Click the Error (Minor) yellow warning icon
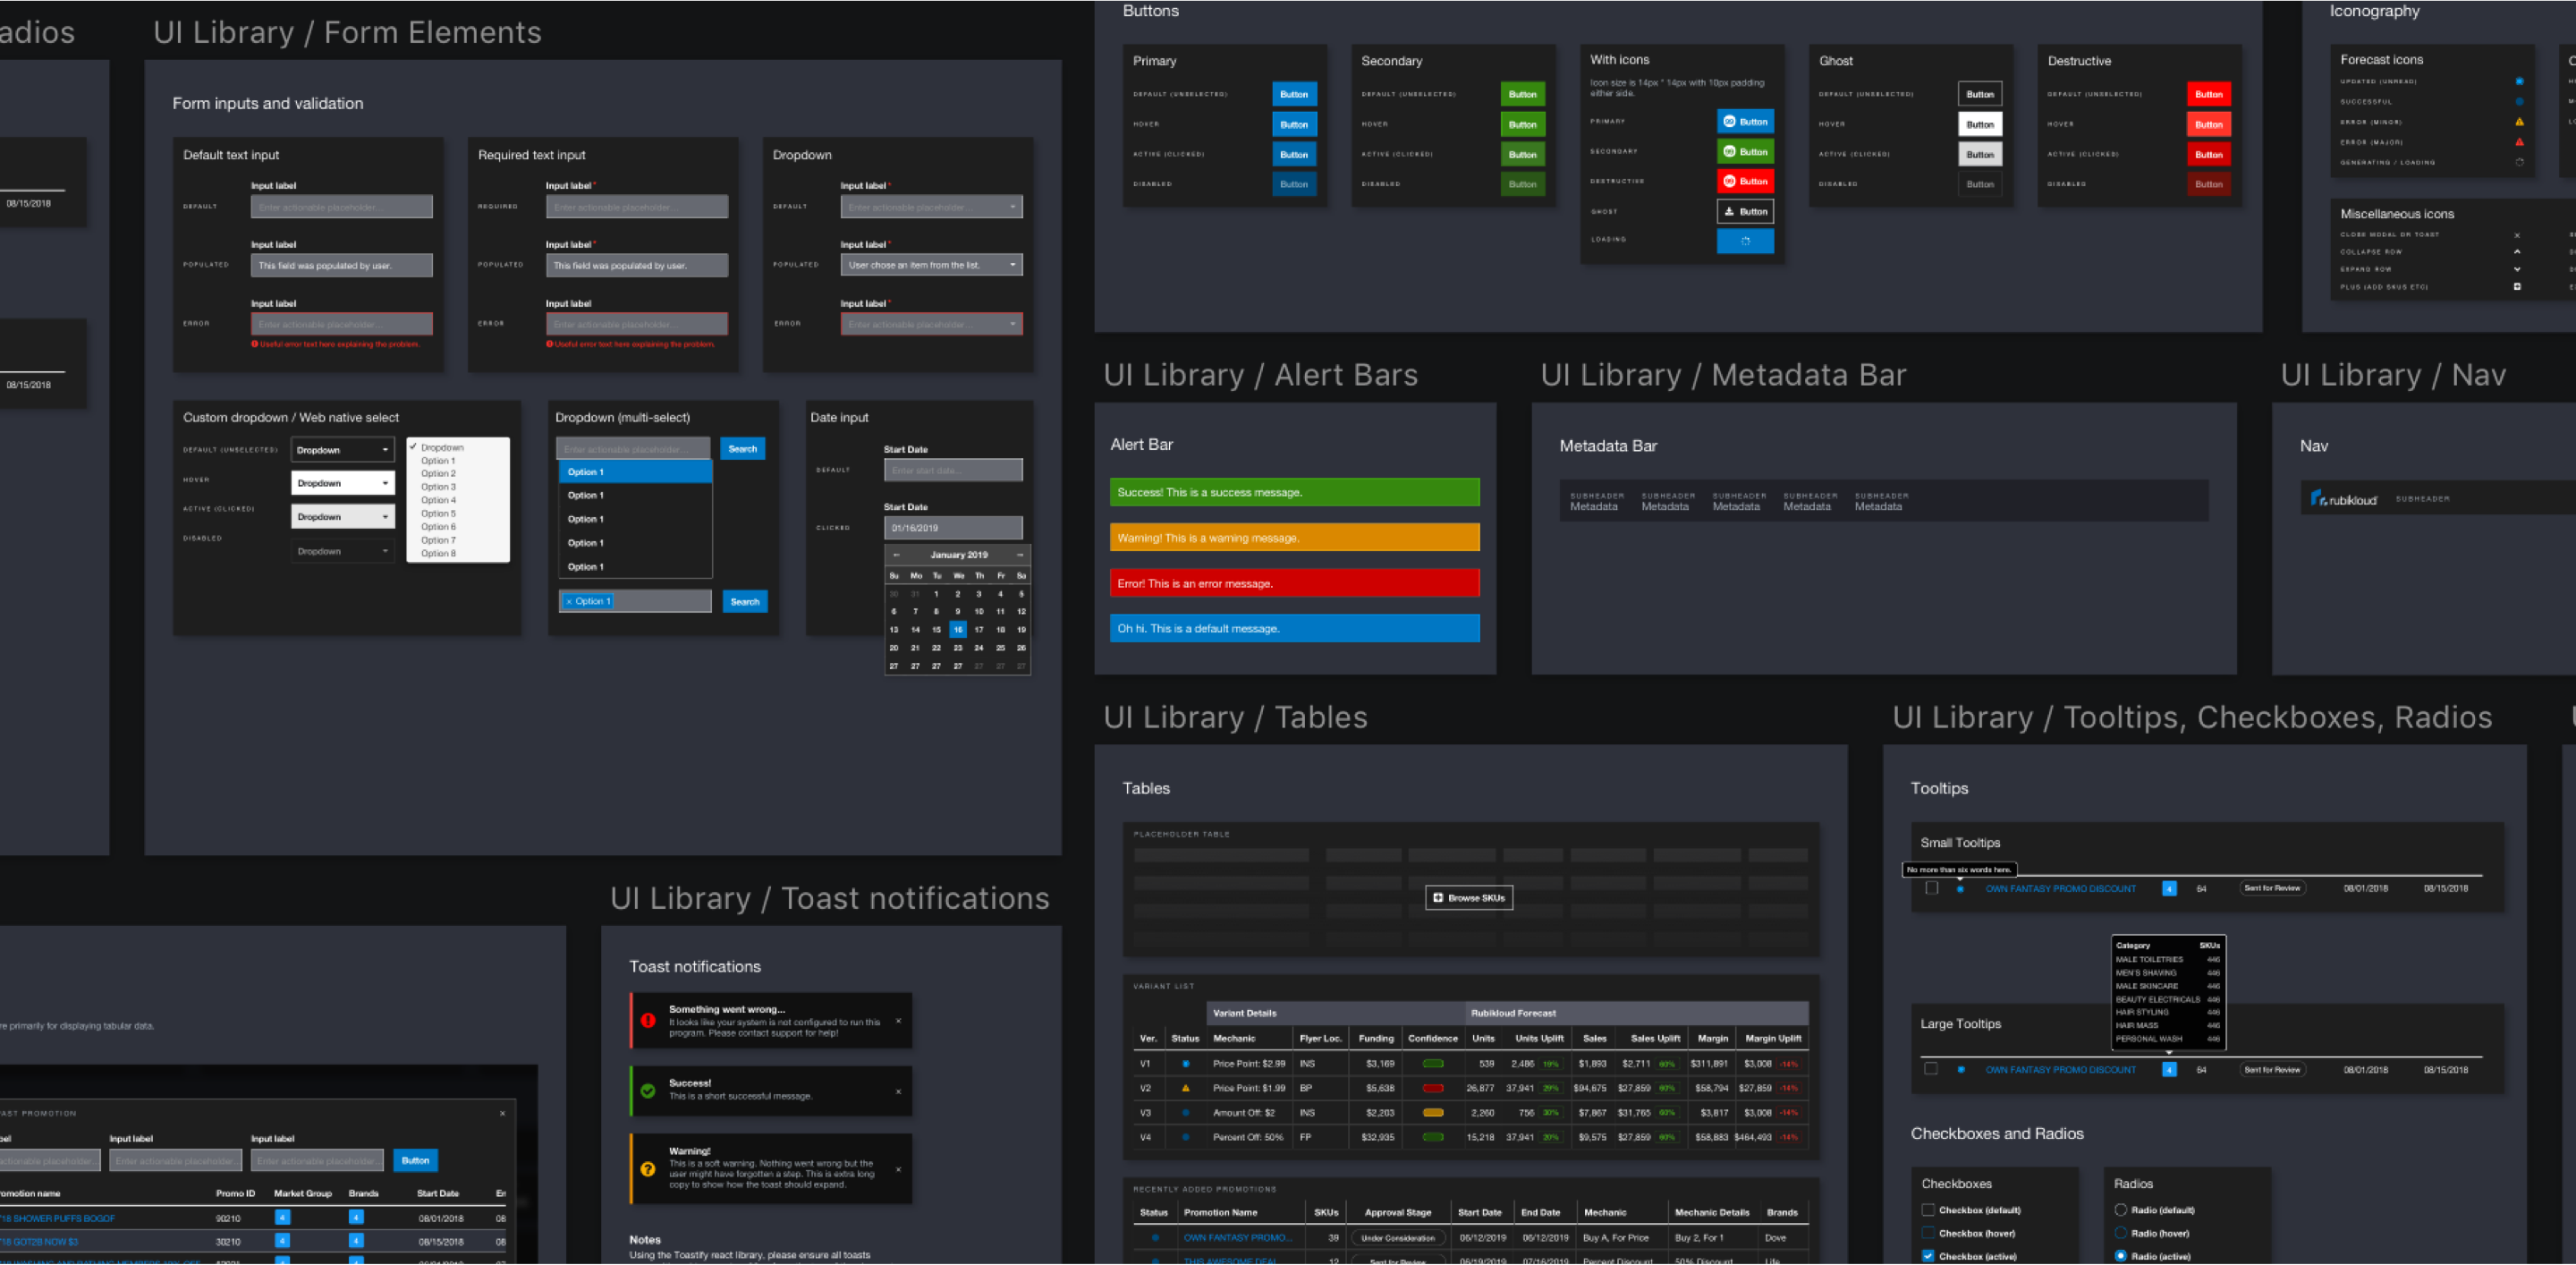The height and width of the screenshot is (1265, 2576). tap(2518, 122)
